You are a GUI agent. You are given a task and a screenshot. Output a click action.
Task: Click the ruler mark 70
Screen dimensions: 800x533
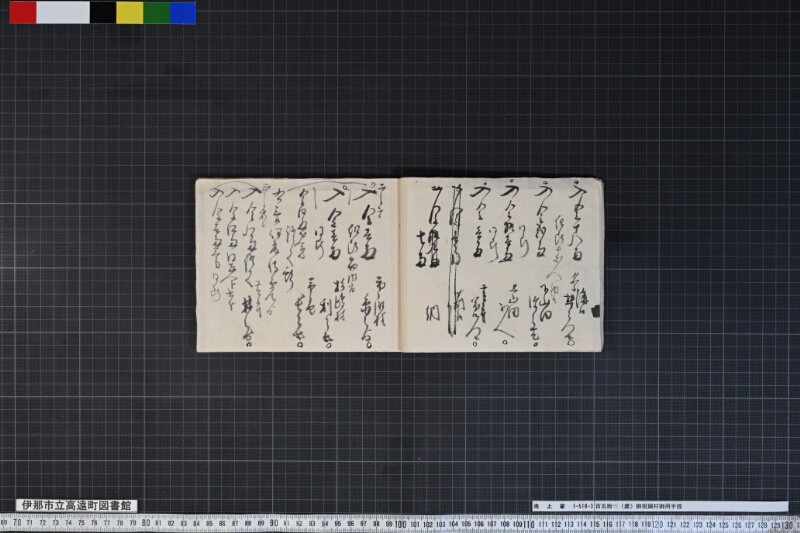pyautogui.click(x=17, y=523)
